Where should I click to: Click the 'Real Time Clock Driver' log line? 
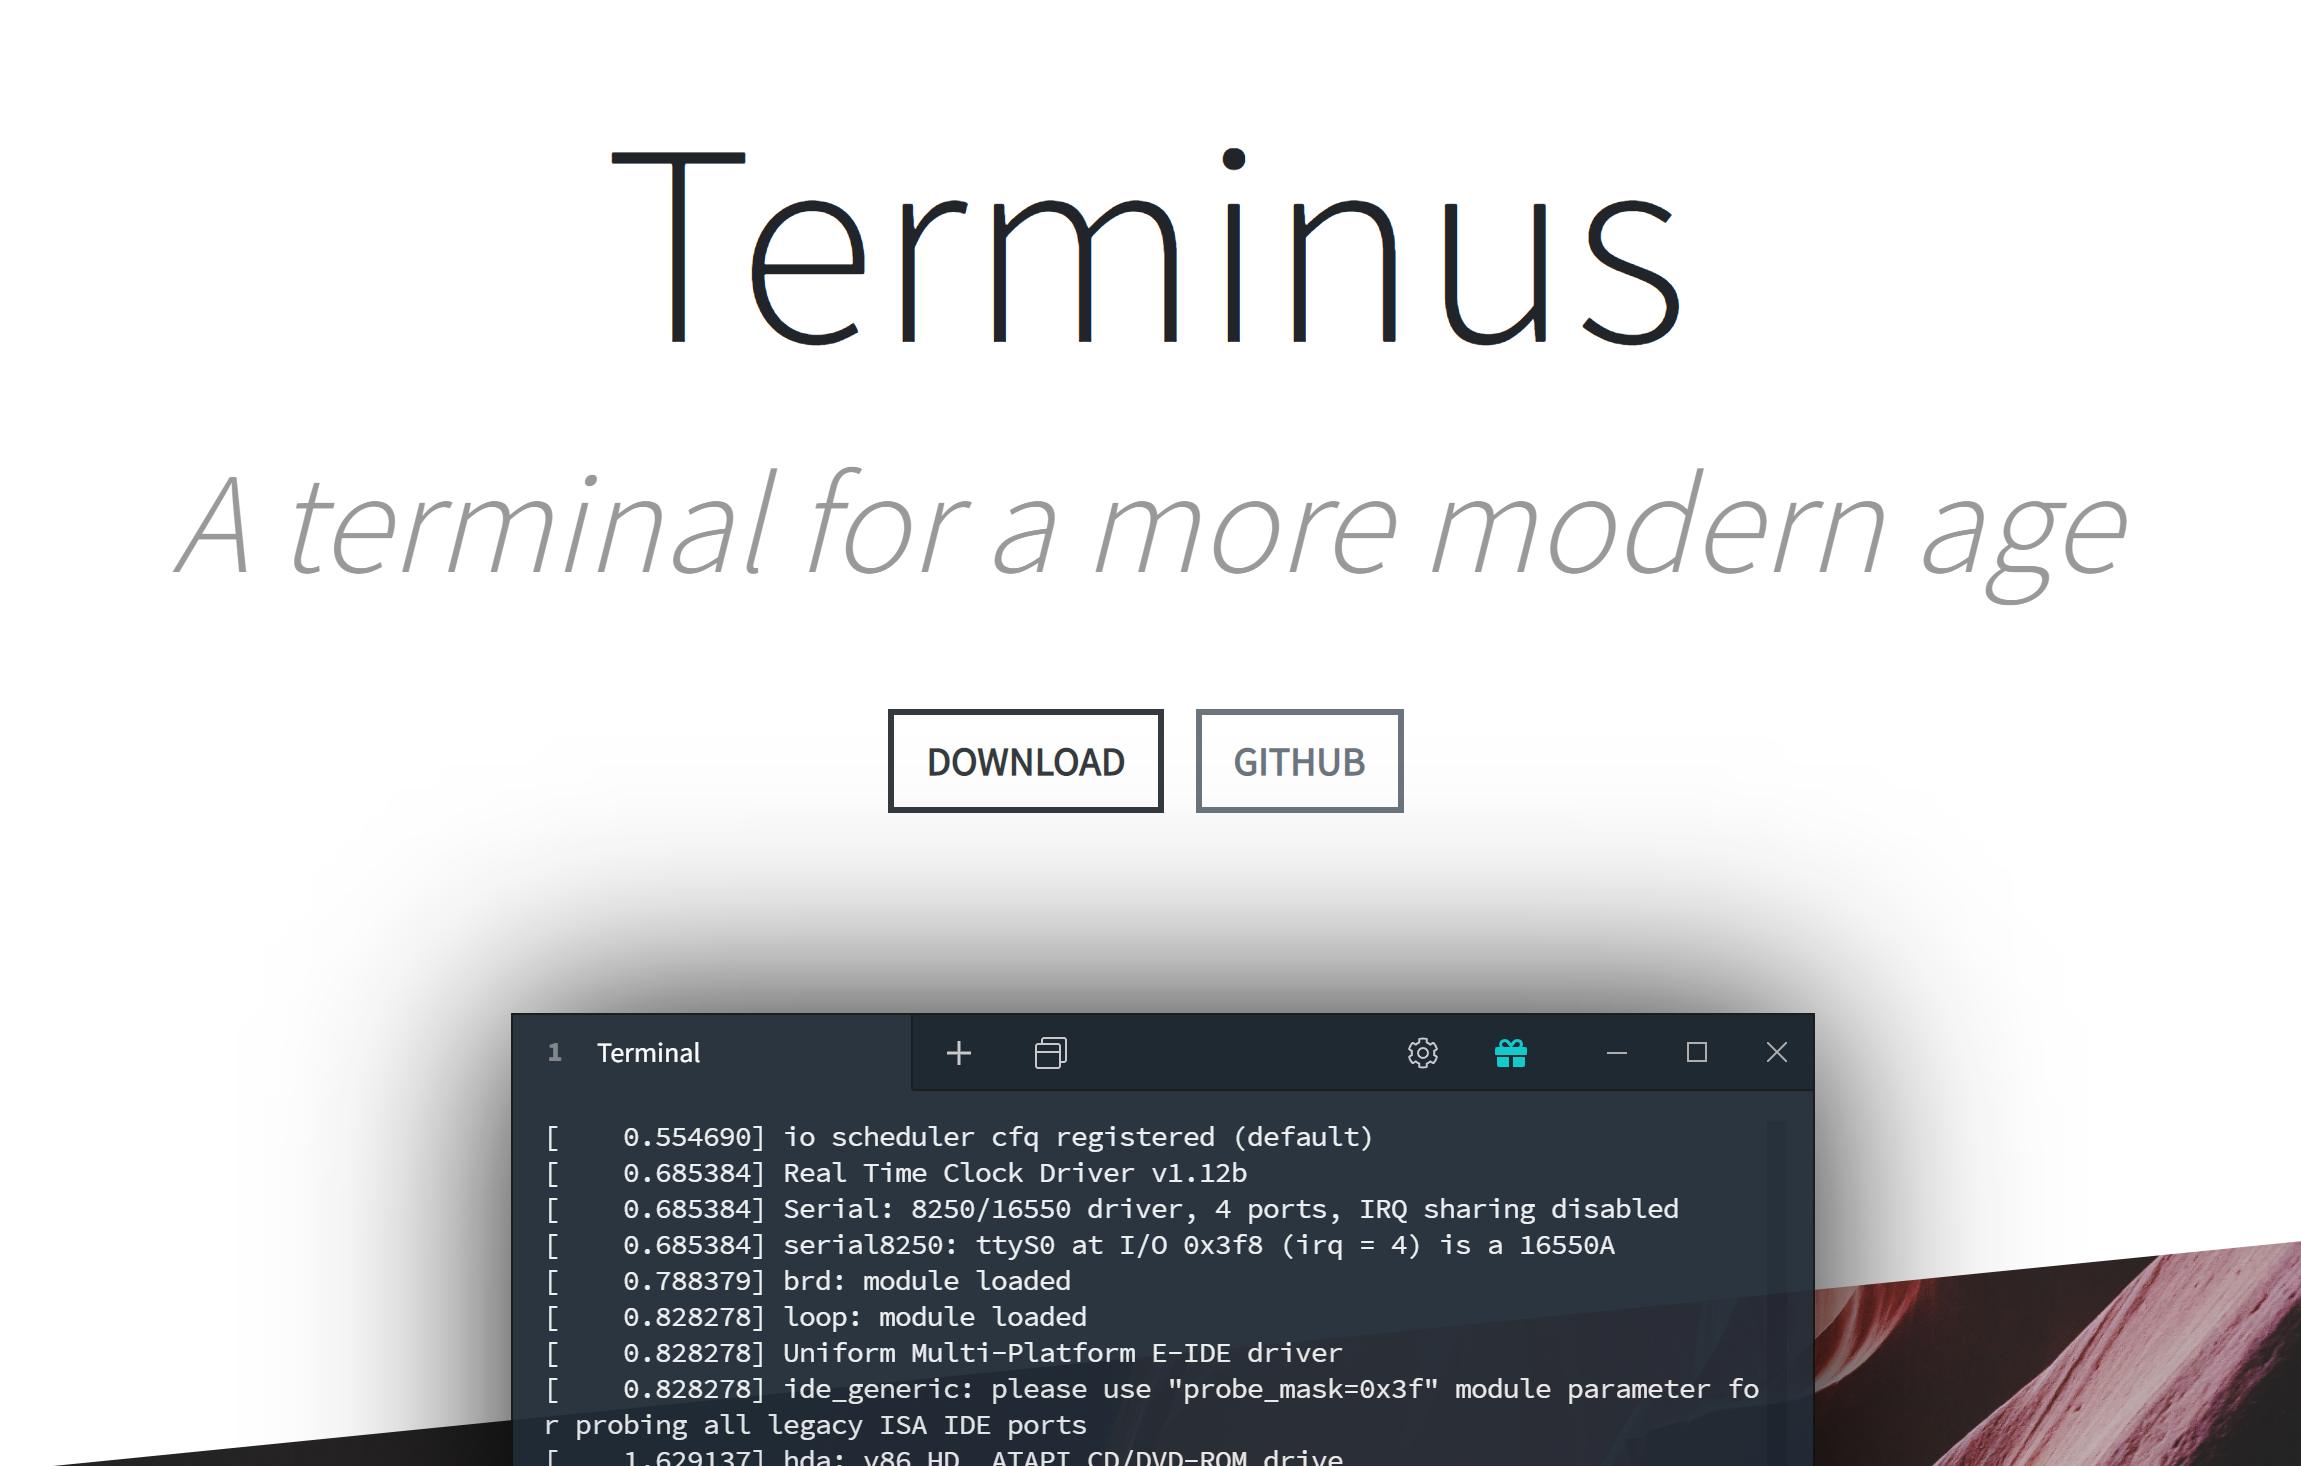click(x=897, y=1173)
